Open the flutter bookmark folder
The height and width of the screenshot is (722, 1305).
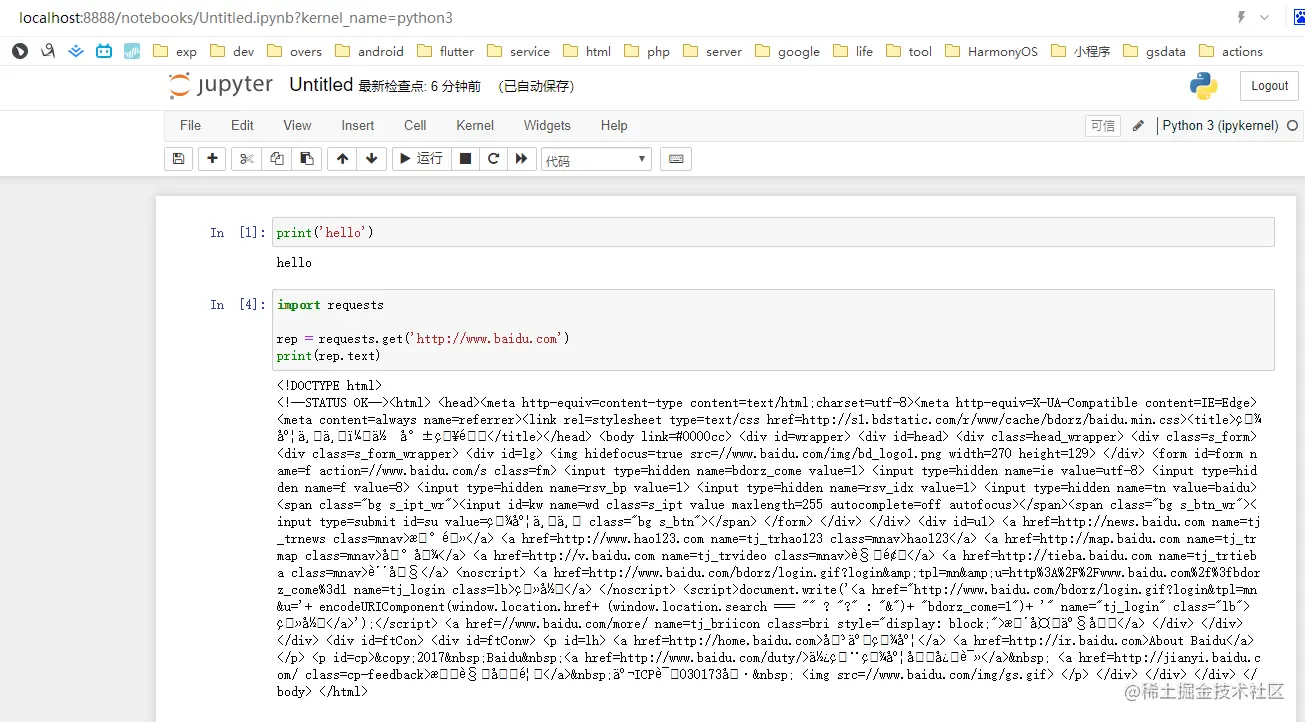[x=445, y=51]
